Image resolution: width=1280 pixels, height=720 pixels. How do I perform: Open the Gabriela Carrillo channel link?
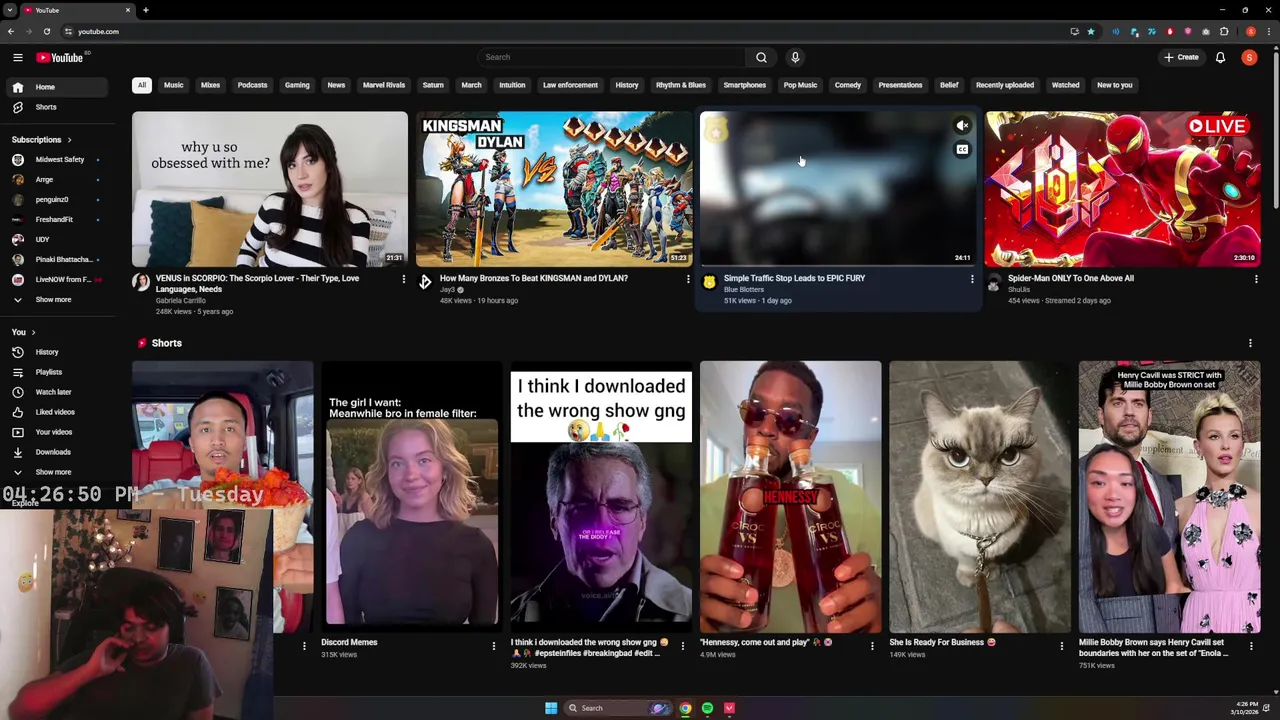(181, 300)
